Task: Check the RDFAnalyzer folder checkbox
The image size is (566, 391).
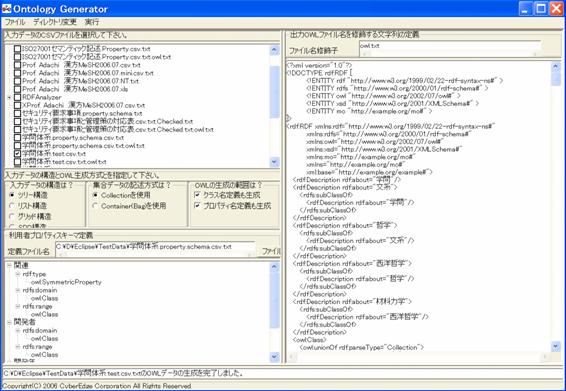Action: [17, 97]
